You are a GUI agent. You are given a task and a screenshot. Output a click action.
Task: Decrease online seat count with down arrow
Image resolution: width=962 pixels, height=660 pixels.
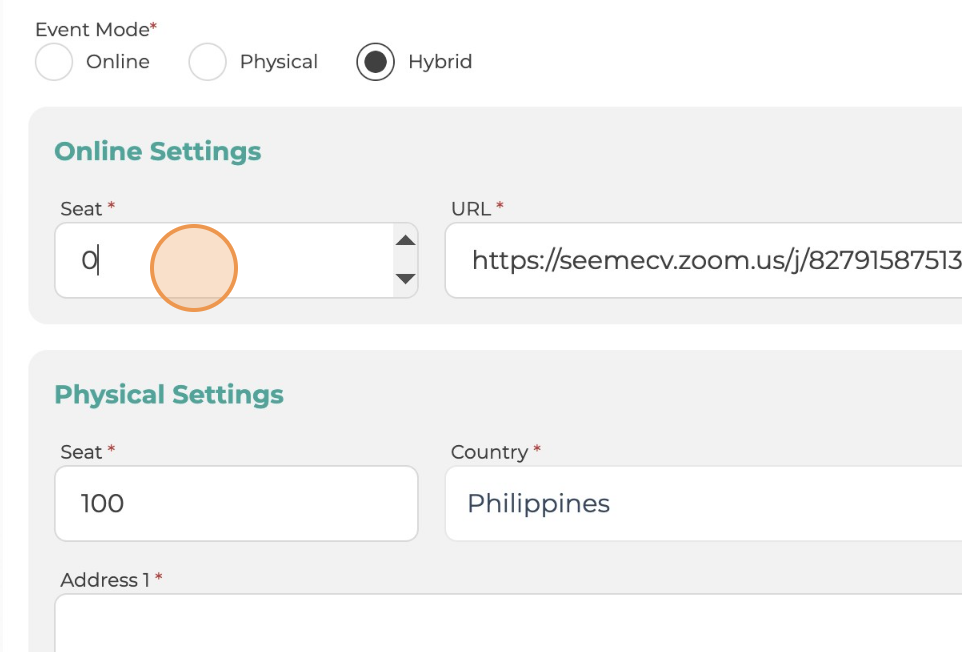pos(406,278)
